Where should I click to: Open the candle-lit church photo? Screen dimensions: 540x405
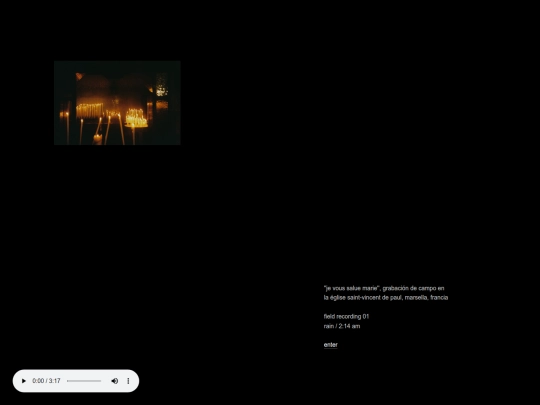tap(117, 103)
